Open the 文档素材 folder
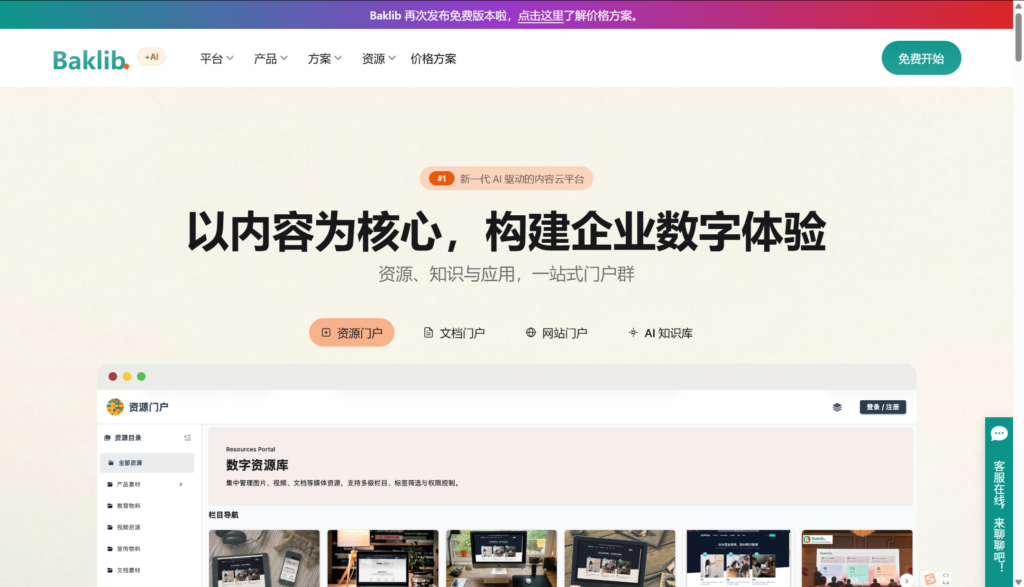 tap(128, 571)
